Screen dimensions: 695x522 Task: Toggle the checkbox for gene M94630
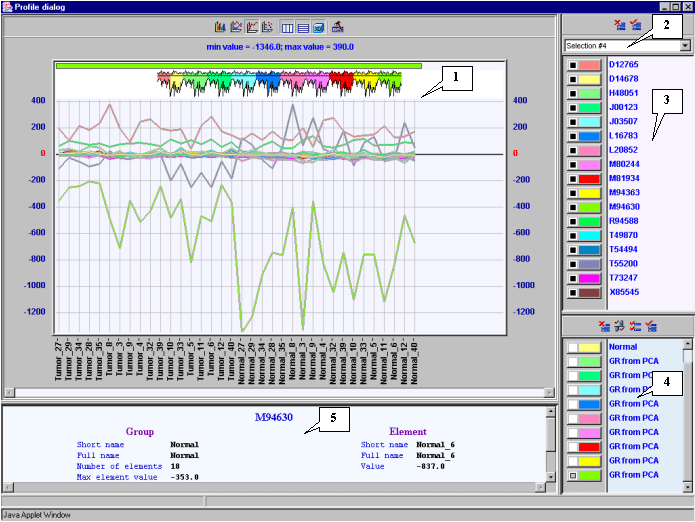pyautogui.click(x=572, y=207)
